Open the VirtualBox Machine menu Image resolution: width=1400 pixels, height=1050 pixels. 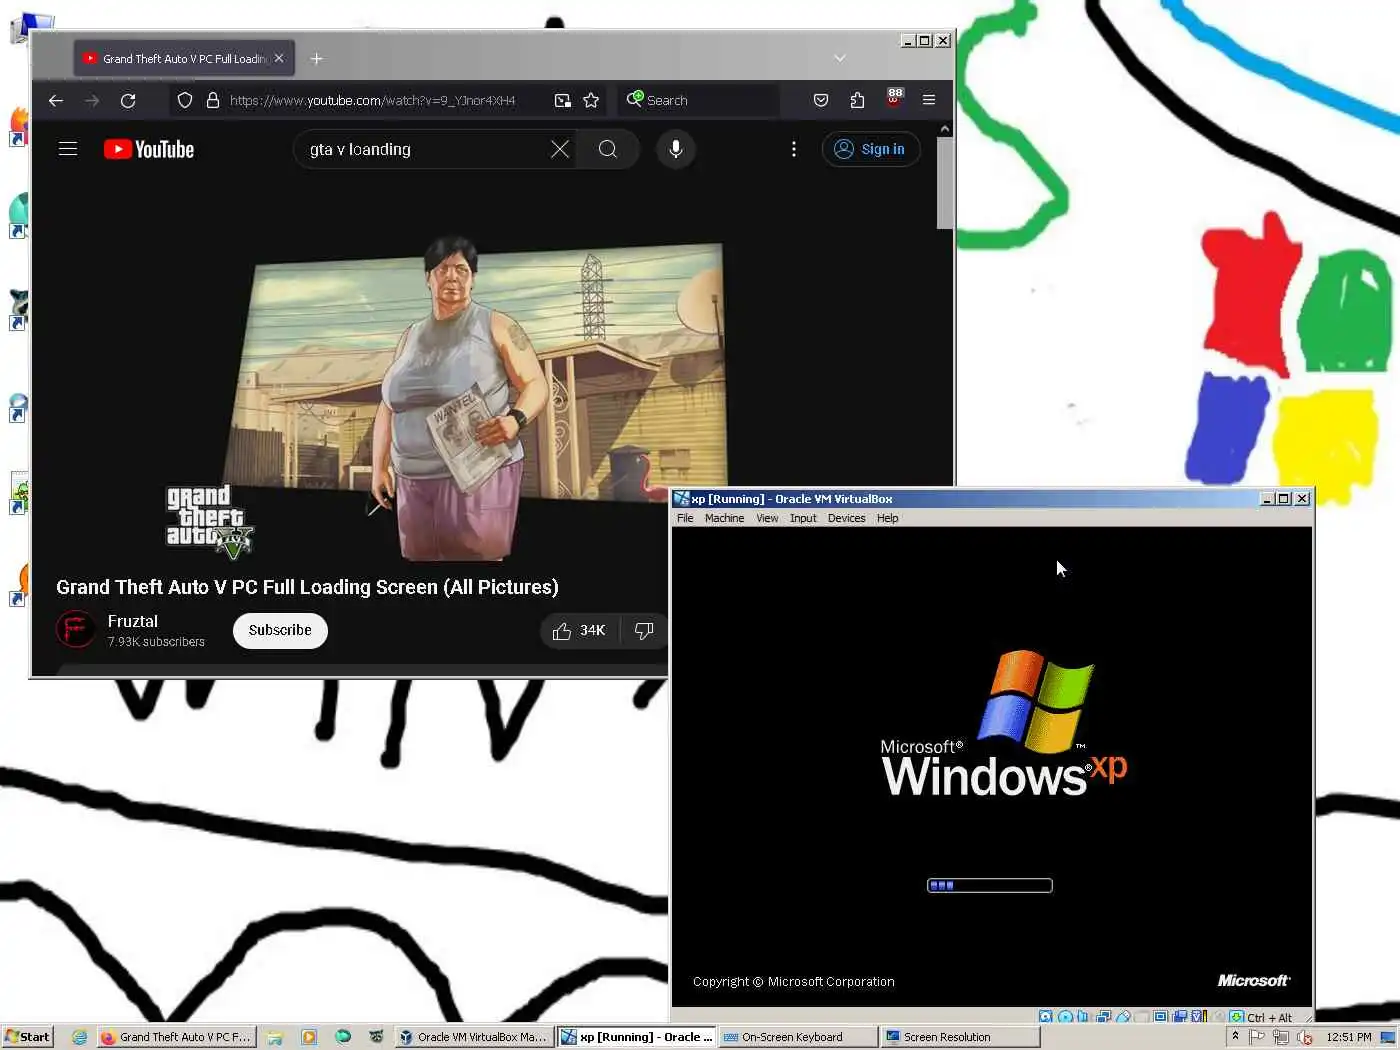click(724, 518)
